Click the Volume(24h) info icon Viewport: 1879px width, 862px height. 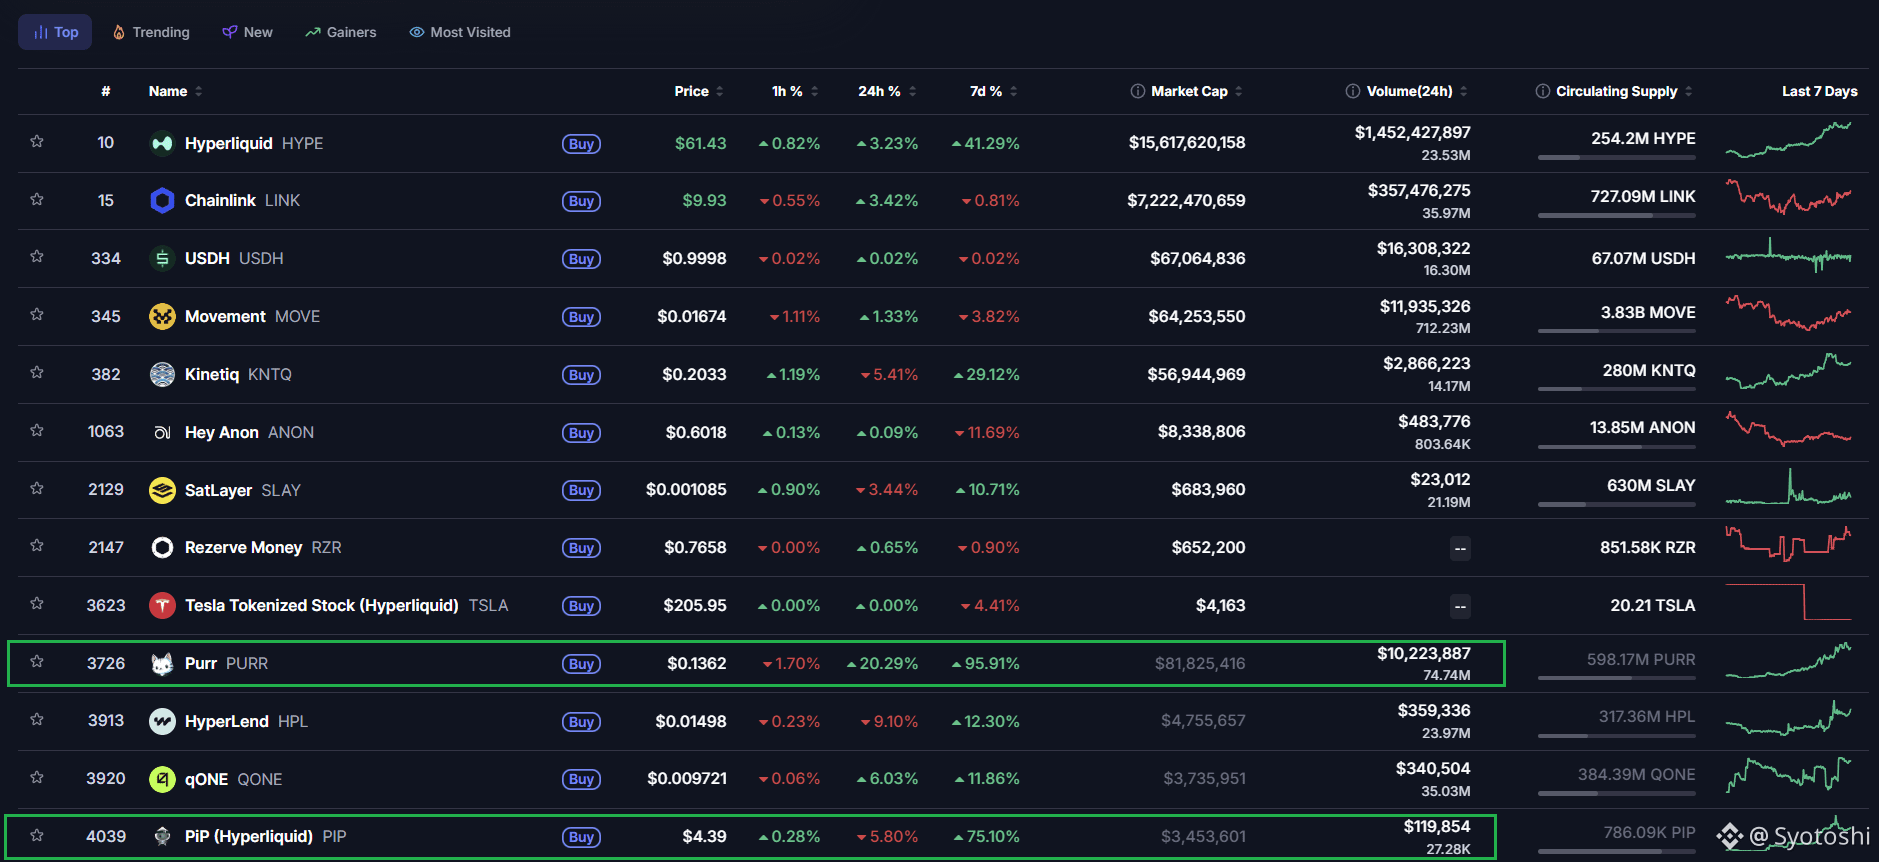(1353, 91)
